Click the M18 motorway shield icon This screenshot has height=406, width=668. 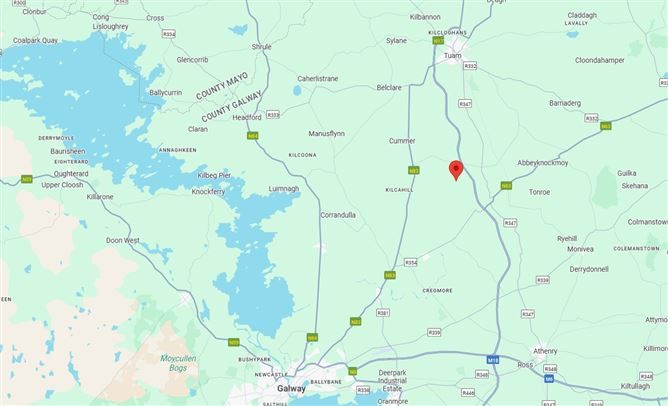point(493,360)
